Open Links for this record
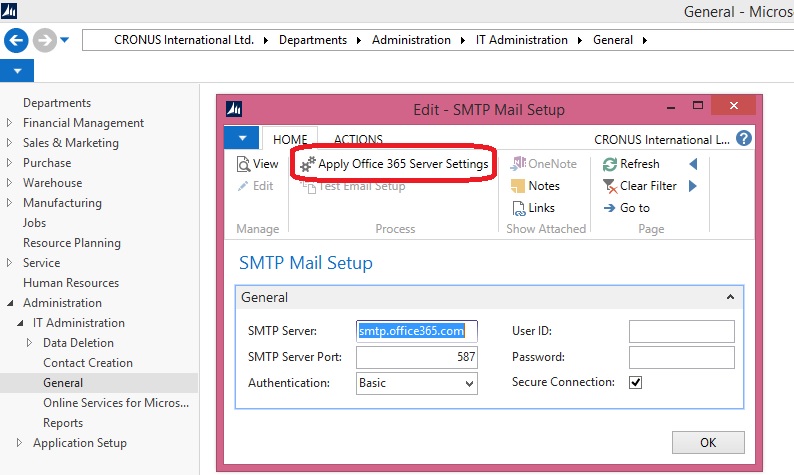794x475 pixels. click(x=533, y=208)
